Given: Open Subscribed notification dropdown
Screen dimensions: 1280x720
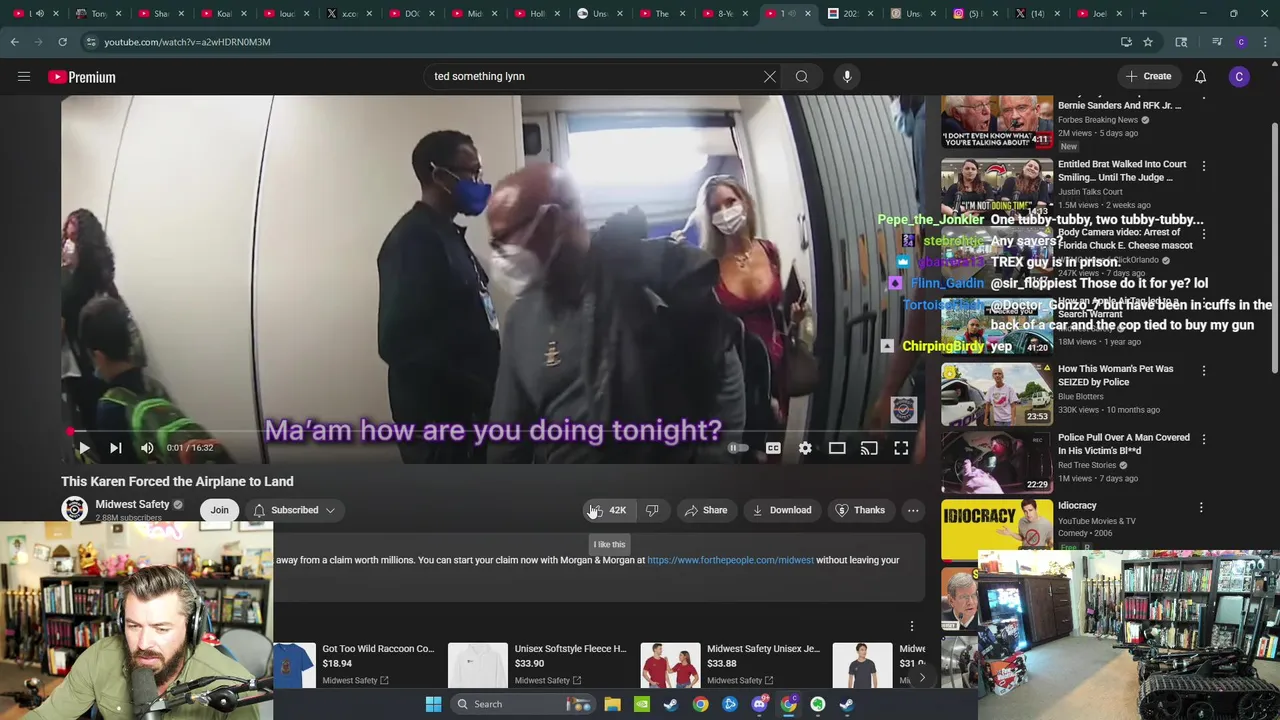Looking at the screenshot, I should pyautogui.click(x=294, y=510).
